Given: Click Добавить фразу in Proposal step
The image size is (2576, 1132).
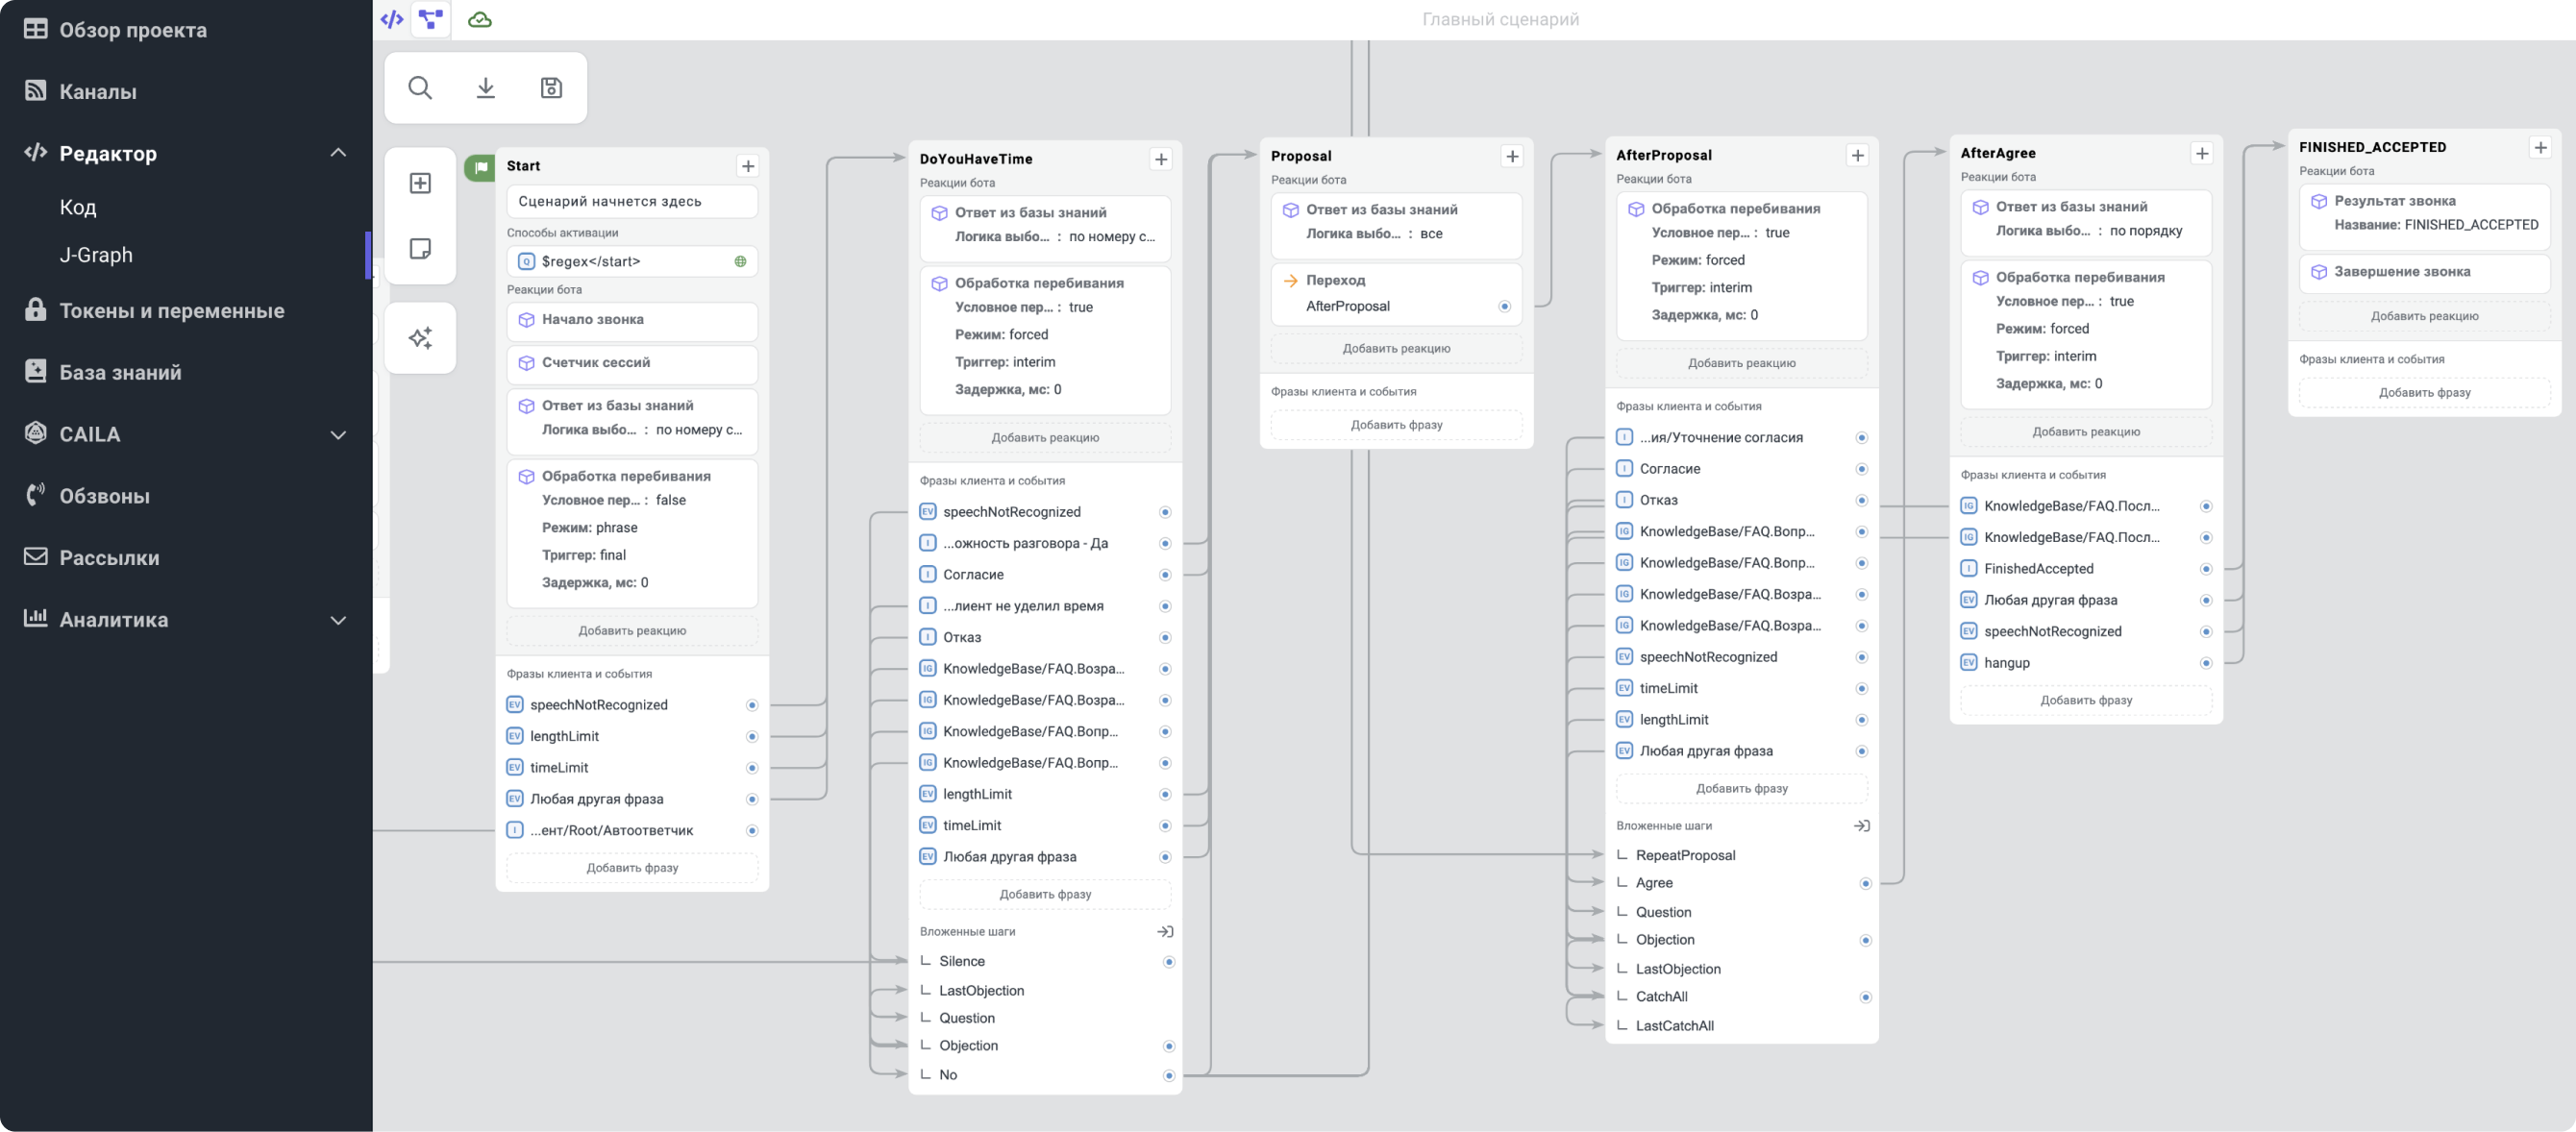Looking at the screenshot, I should 1396,425.
